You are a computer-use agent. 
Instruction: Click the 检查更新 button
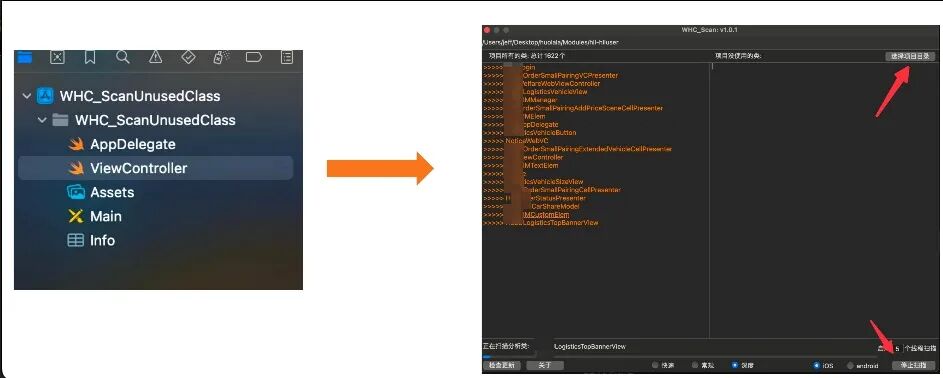click(502, 365)
